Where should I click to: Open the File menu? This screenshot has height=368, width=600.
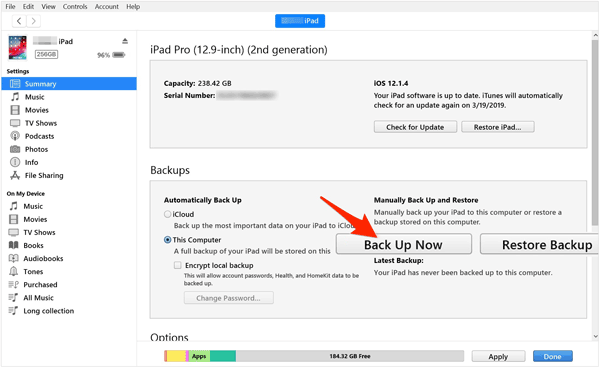tap(10, 7)
